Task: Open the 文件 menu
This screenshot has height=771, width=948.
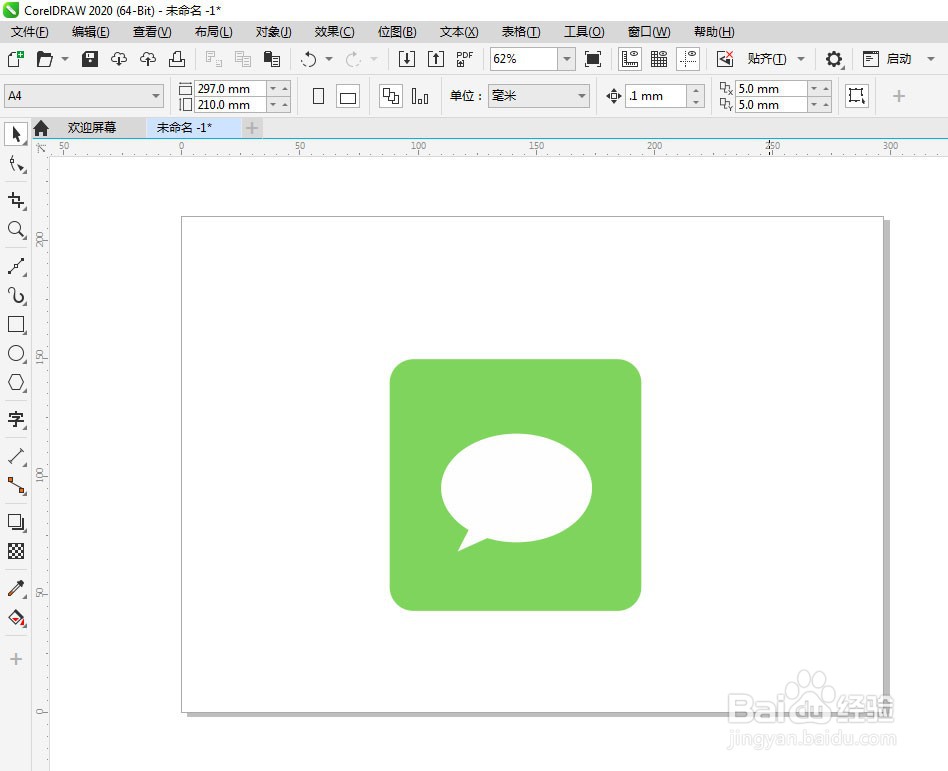Action: [30, 31]
